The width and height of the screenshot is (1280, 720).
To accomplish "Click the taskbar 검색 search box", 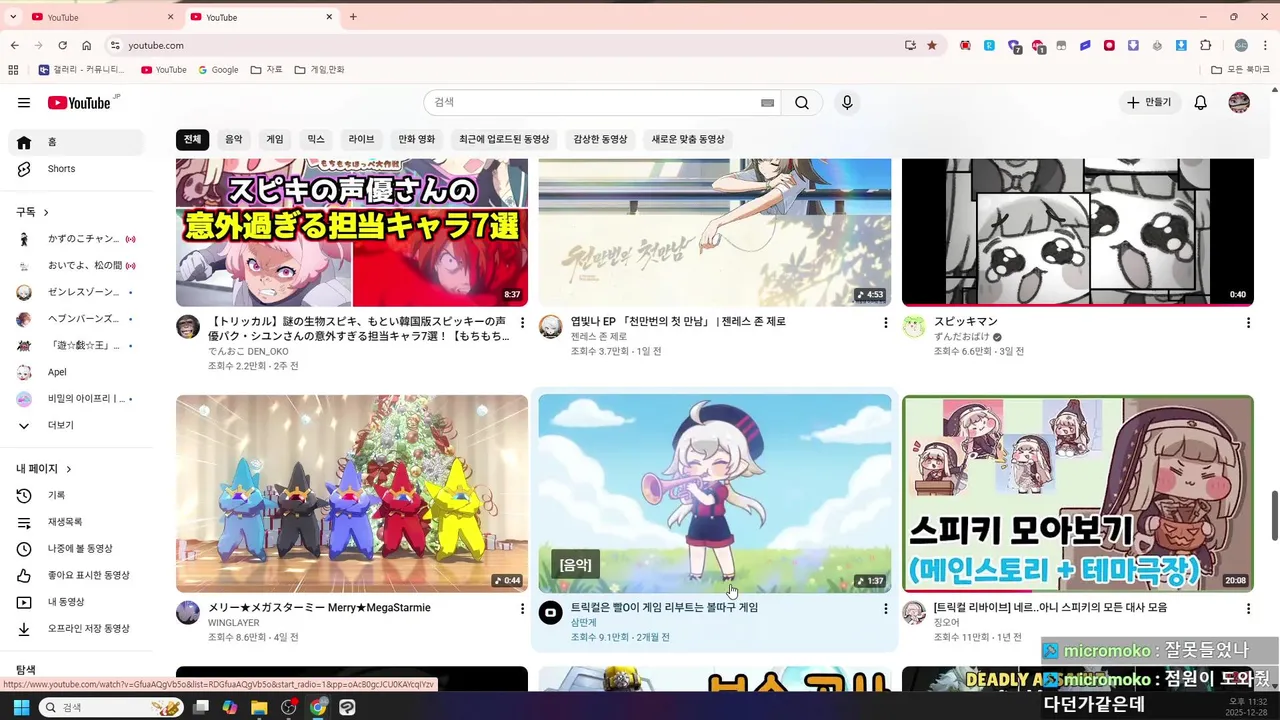I will click(110, 707).
